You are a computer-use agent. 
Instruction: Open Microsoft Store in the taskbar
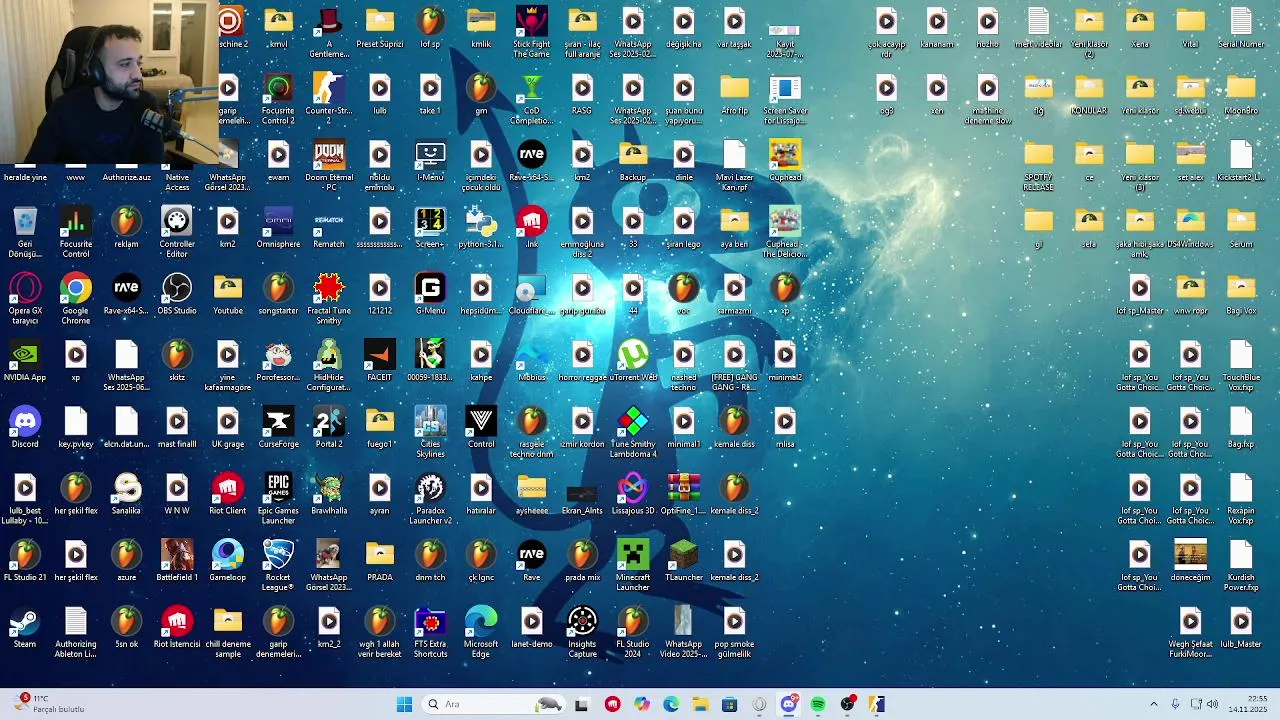click(x=729, y=704)
